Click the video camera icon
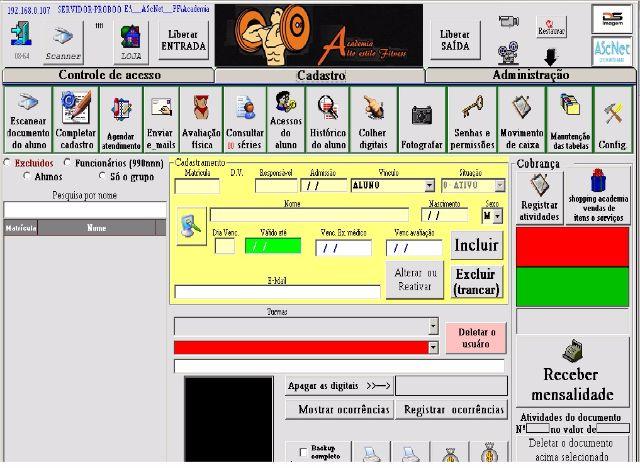This screenshot has width=640, height=468. point(509,20)
